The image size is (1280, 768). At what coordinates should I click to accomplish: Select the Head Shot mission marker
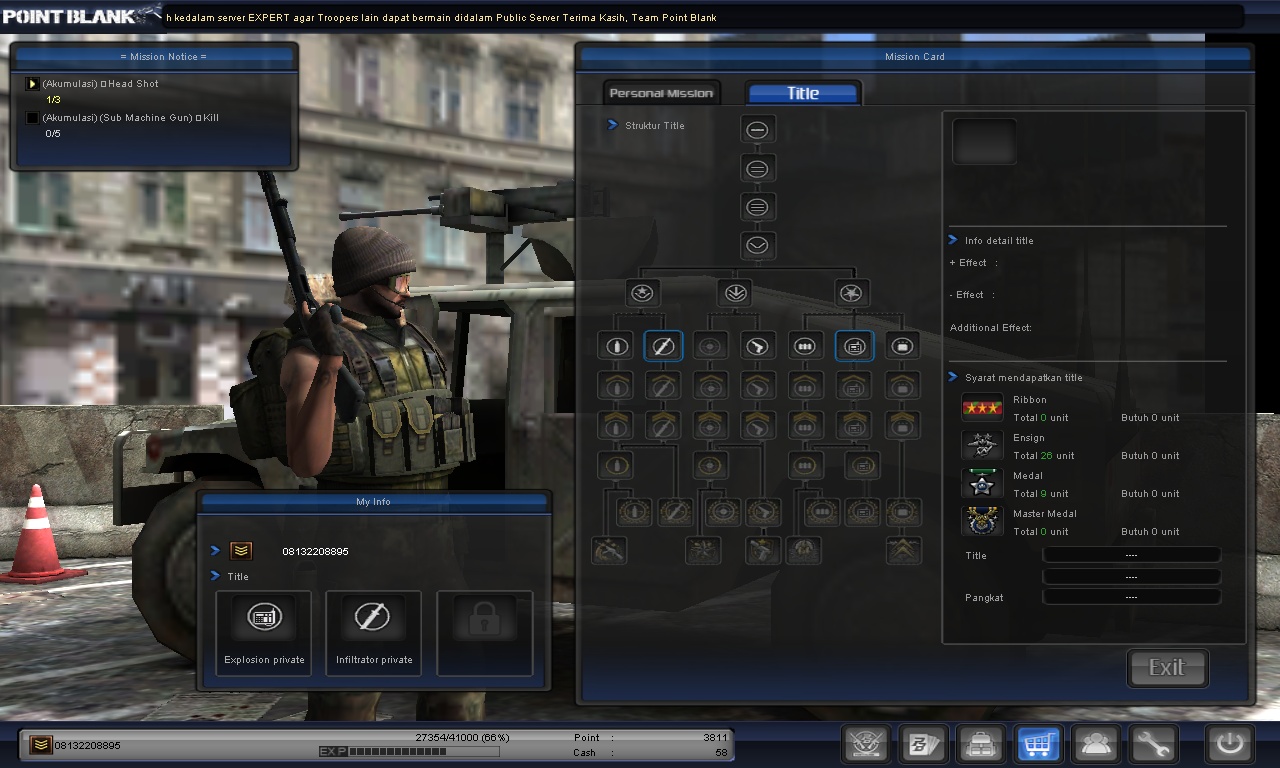pyautogui.click(x=32, y=84)
